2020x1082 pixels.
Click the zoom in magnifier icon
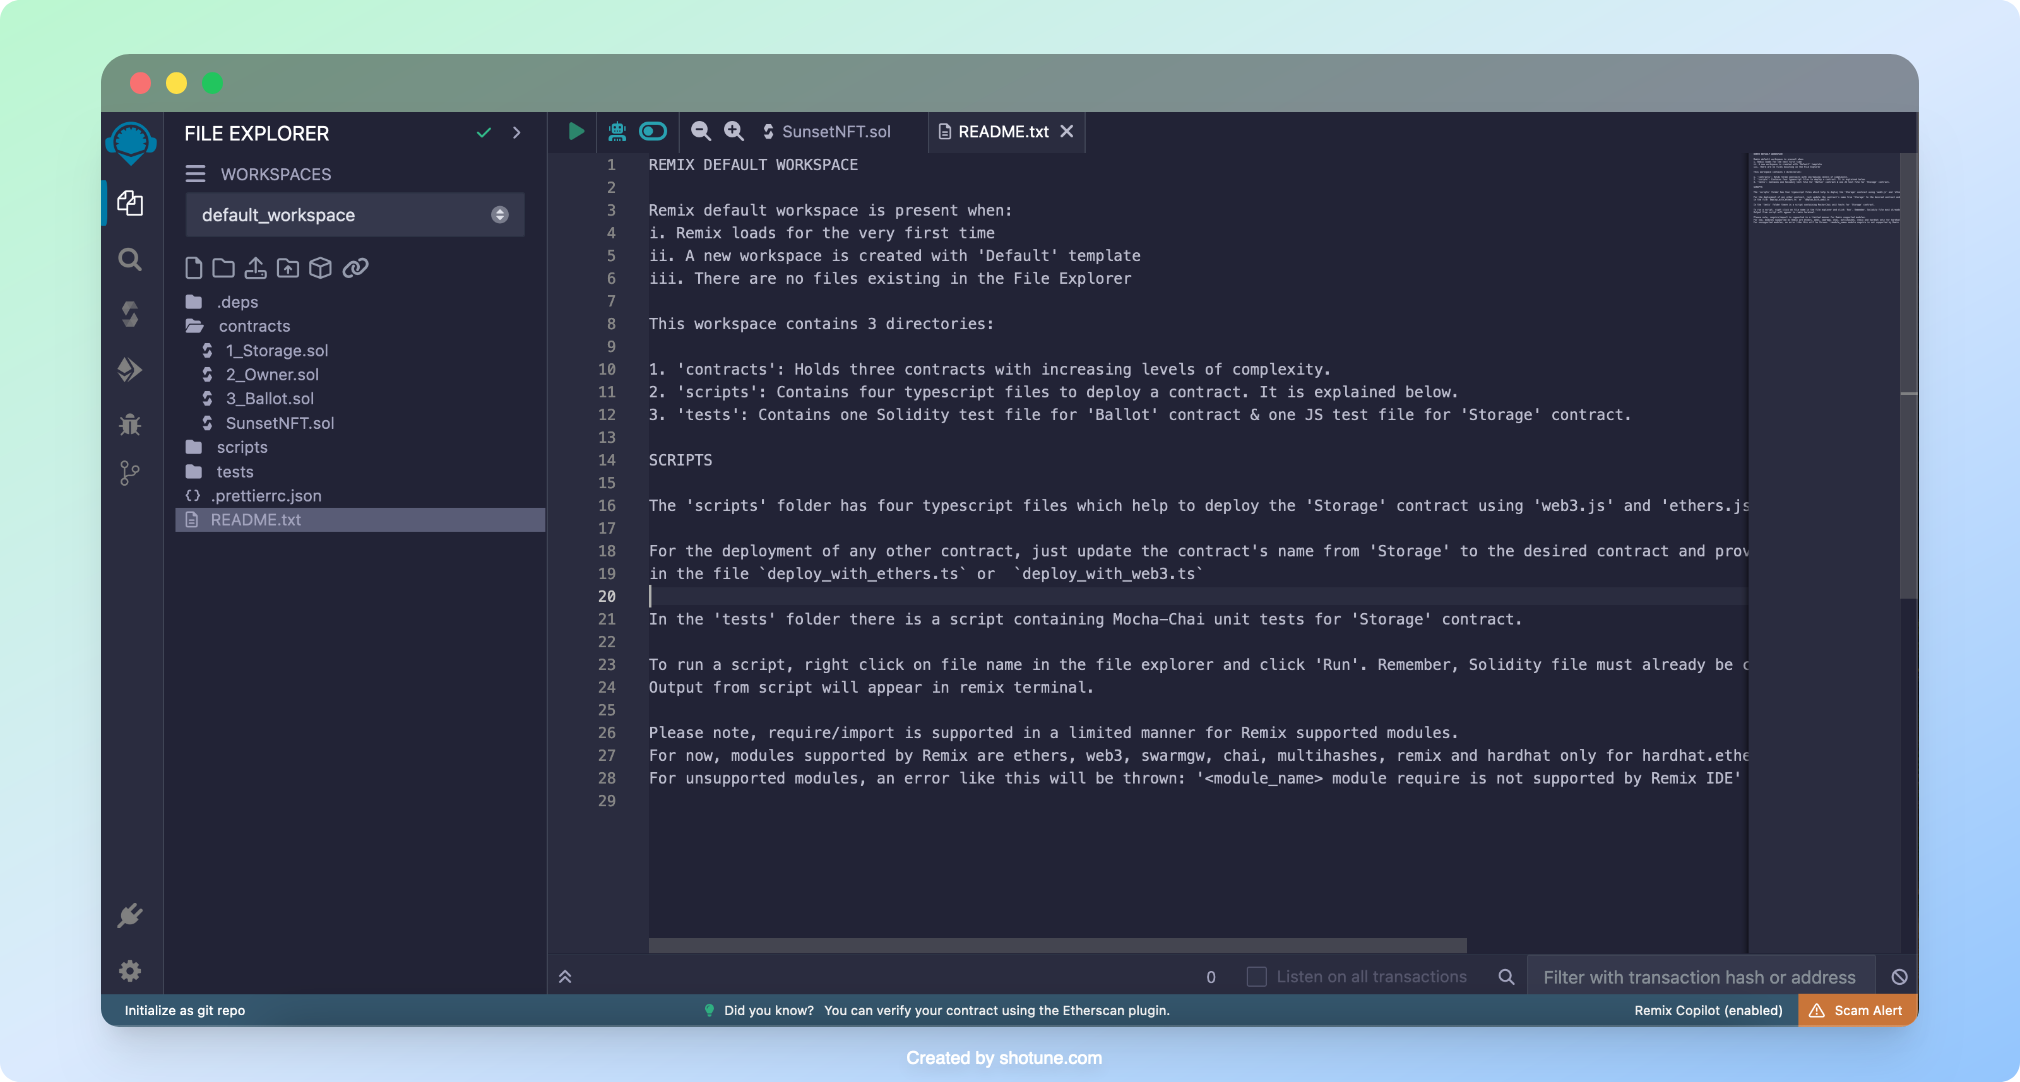pos(734,131)
